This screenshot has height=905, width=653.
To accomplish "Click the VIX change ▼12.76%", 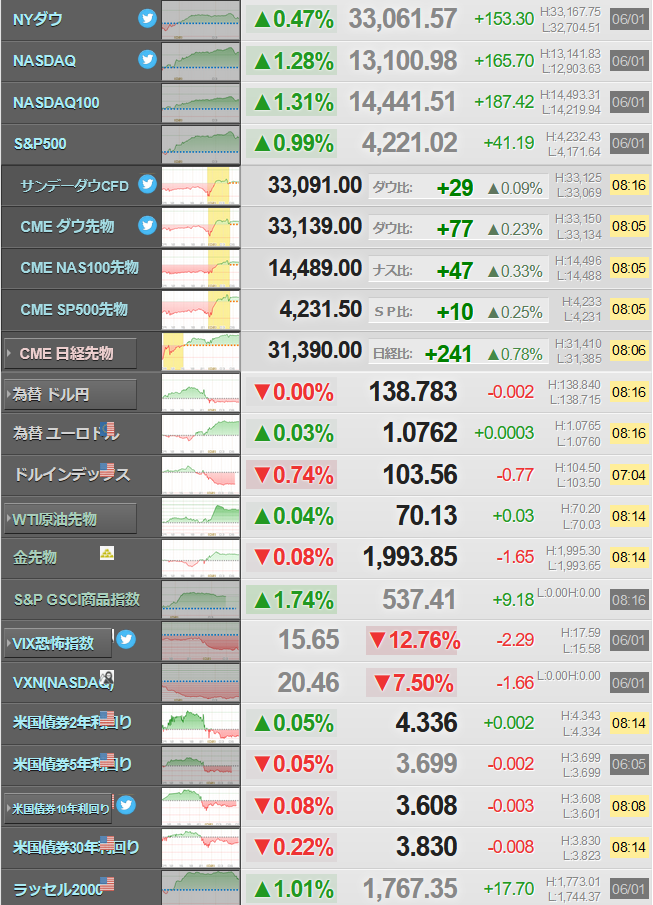I will coord(413,641).
